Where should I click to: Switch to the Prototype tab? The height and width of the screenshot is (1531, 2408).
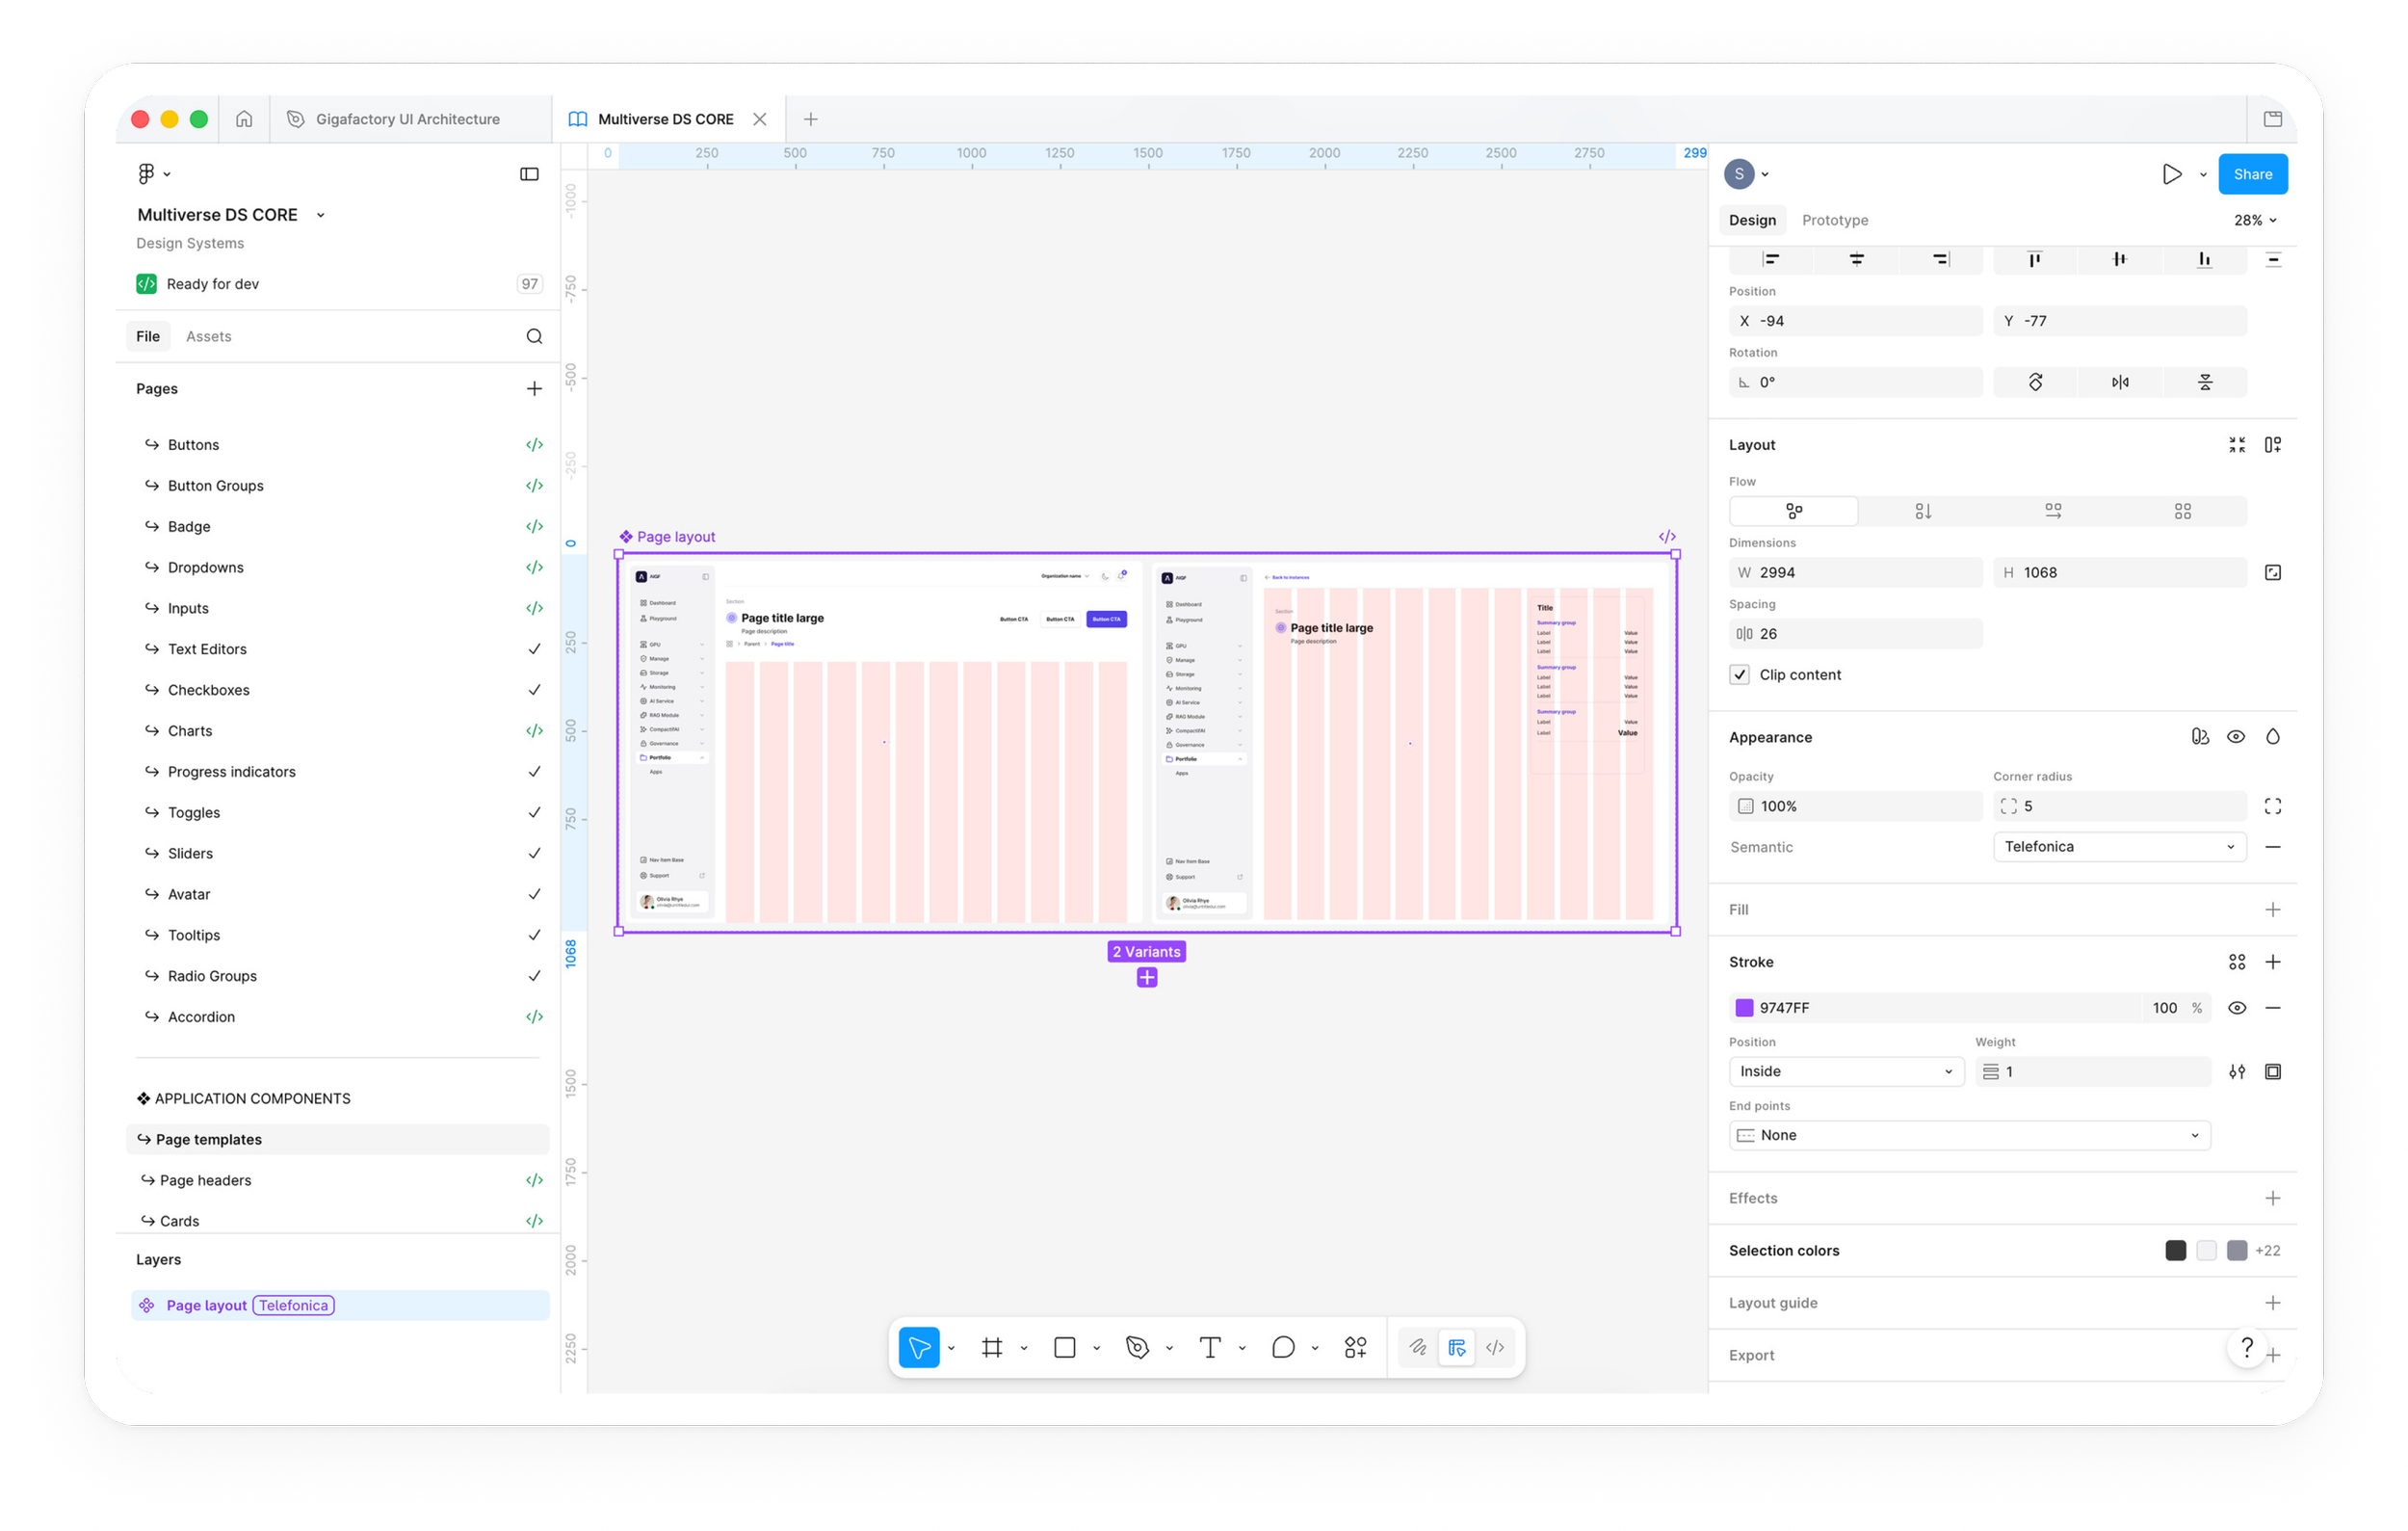1835,220
